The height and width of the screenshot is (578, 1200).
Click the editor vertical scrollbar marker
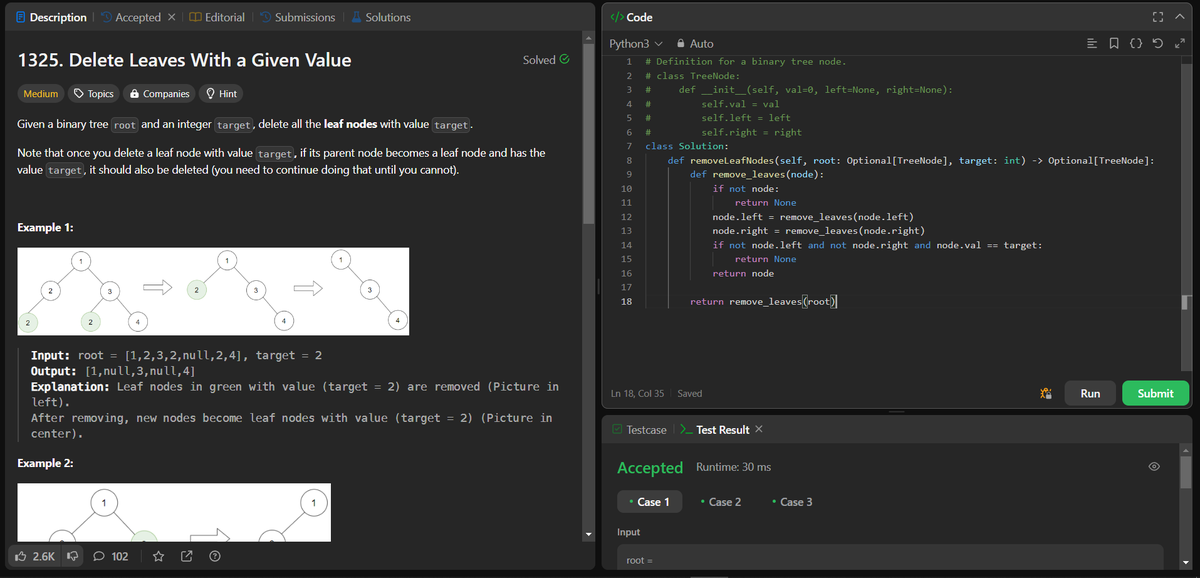coord(1187,302)
